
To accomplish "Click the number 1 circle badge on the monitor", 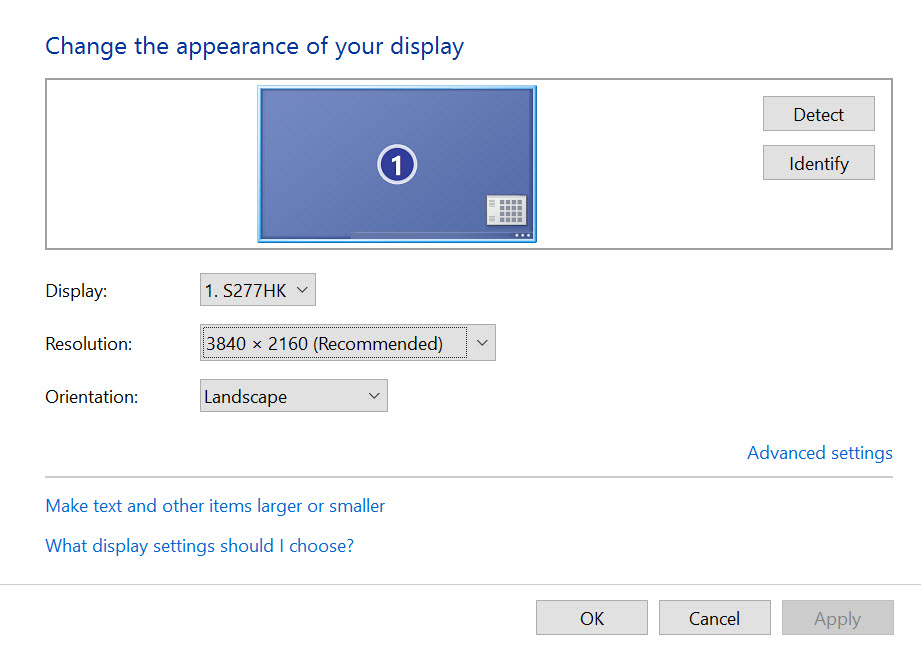I will 396,165.
